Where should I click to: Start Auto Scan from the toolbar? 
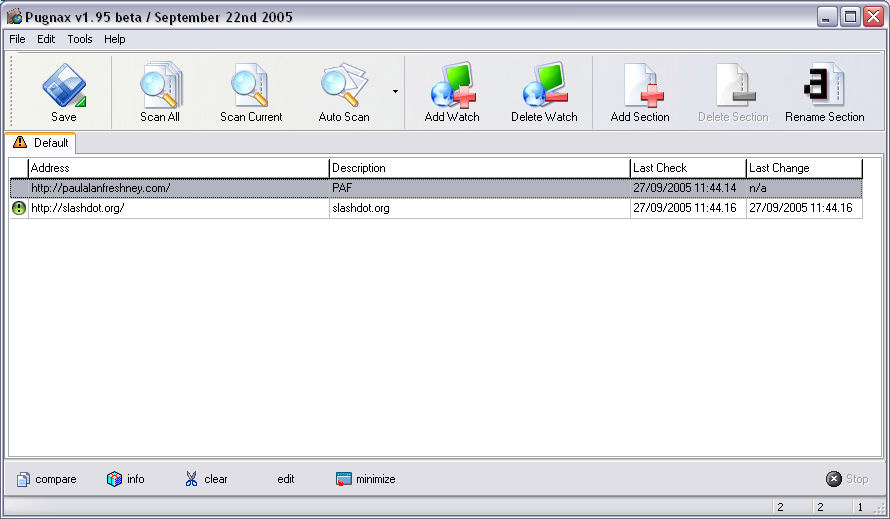(344, 93)
